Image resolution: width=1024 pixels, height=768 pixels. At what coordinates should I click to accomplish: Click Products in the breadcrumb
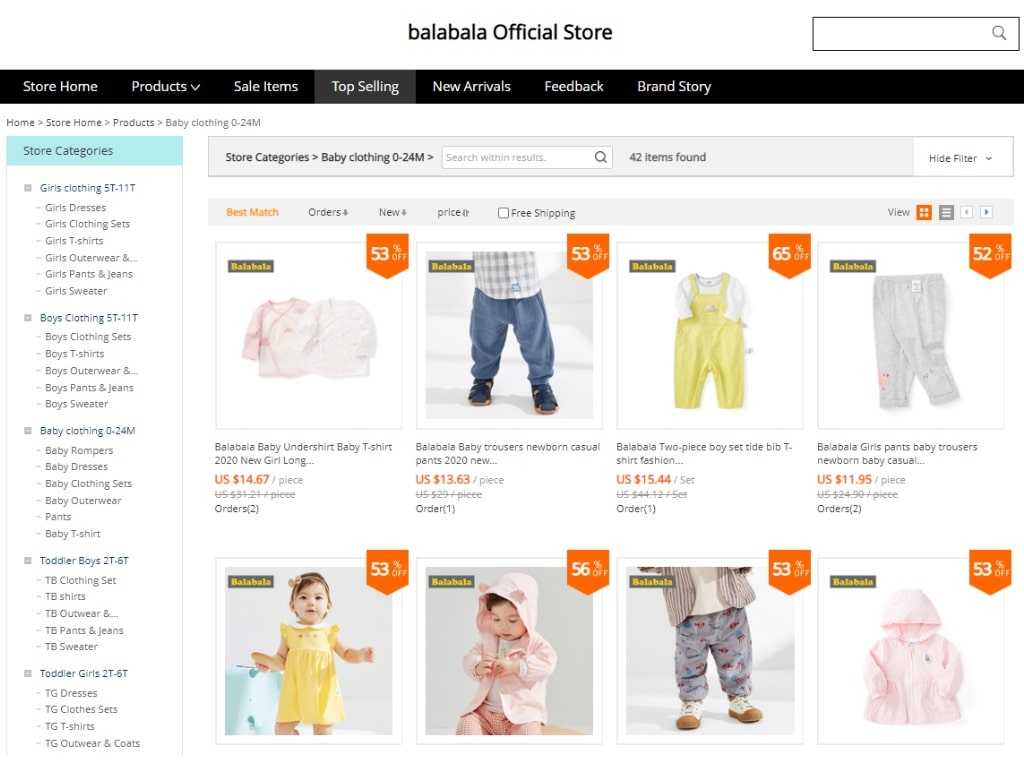pyautogui.click(x=133, y=123)
